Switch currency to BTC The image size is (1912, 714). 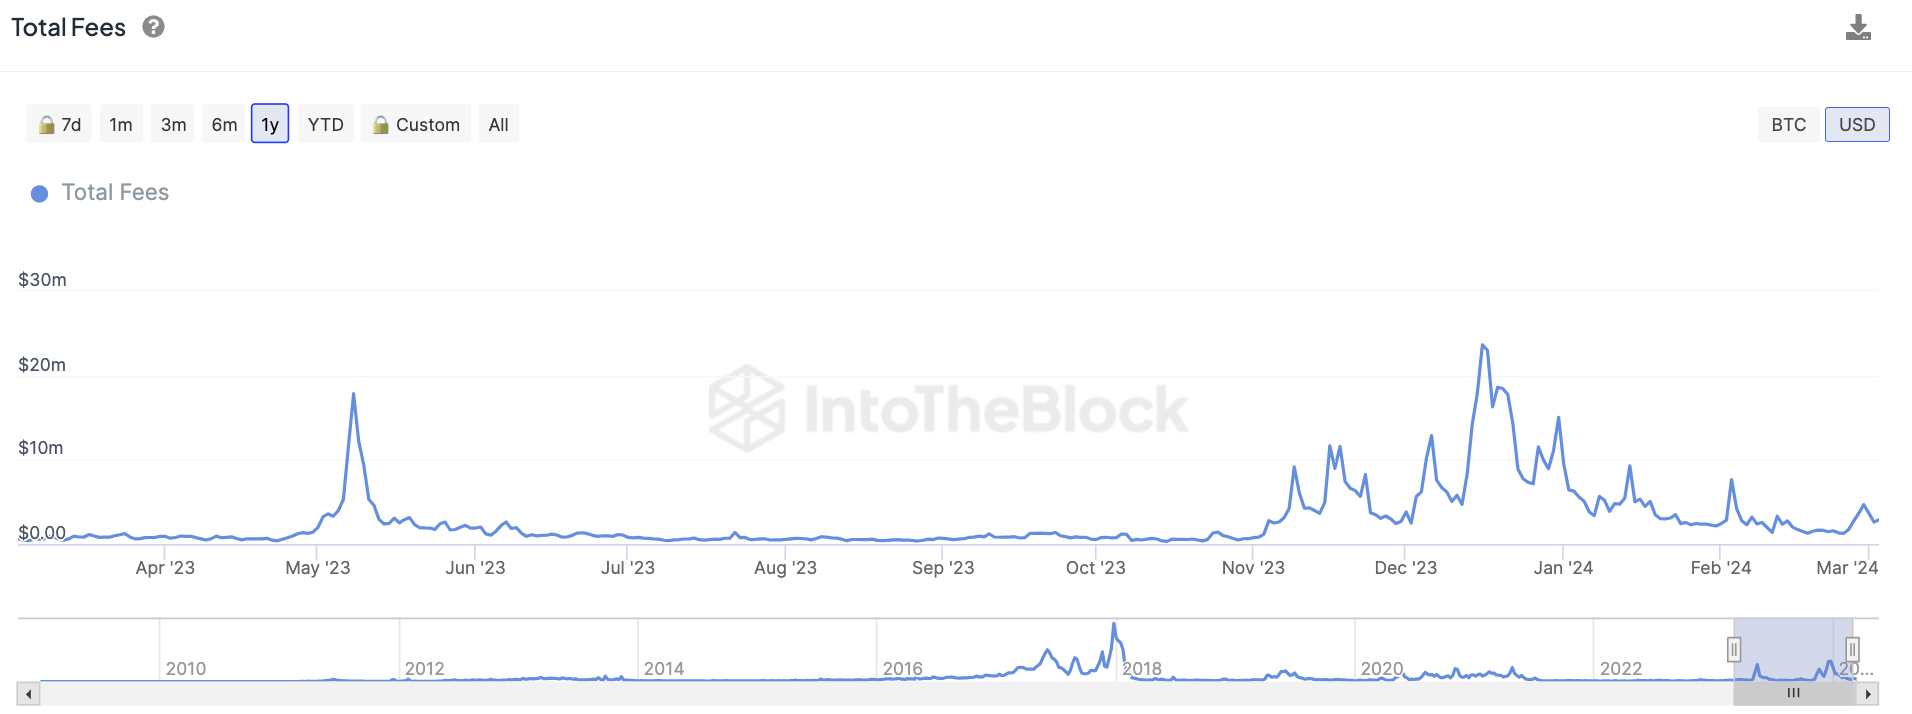[x=1788, y=125]
